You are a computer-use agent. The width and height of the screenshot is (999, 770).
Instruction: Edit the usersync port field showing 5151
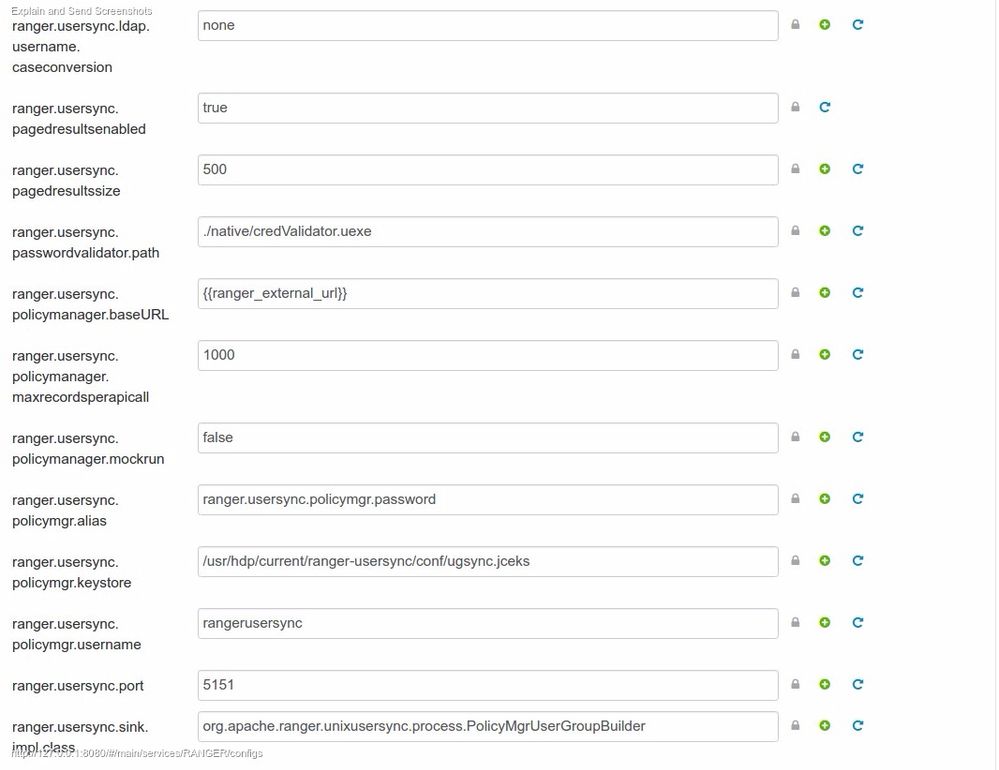coord(488,686)
